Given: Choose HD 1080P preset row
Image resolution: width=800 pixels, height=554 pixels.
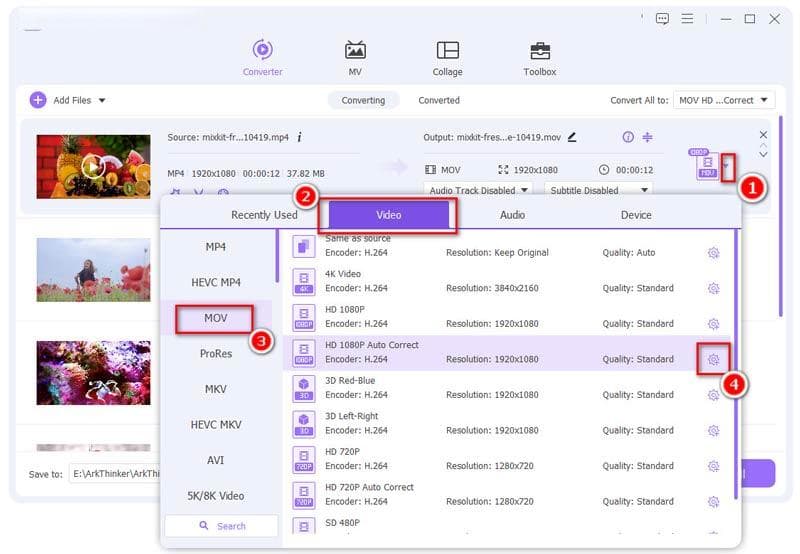Looking at the screenshot, I should pos(508,317).
